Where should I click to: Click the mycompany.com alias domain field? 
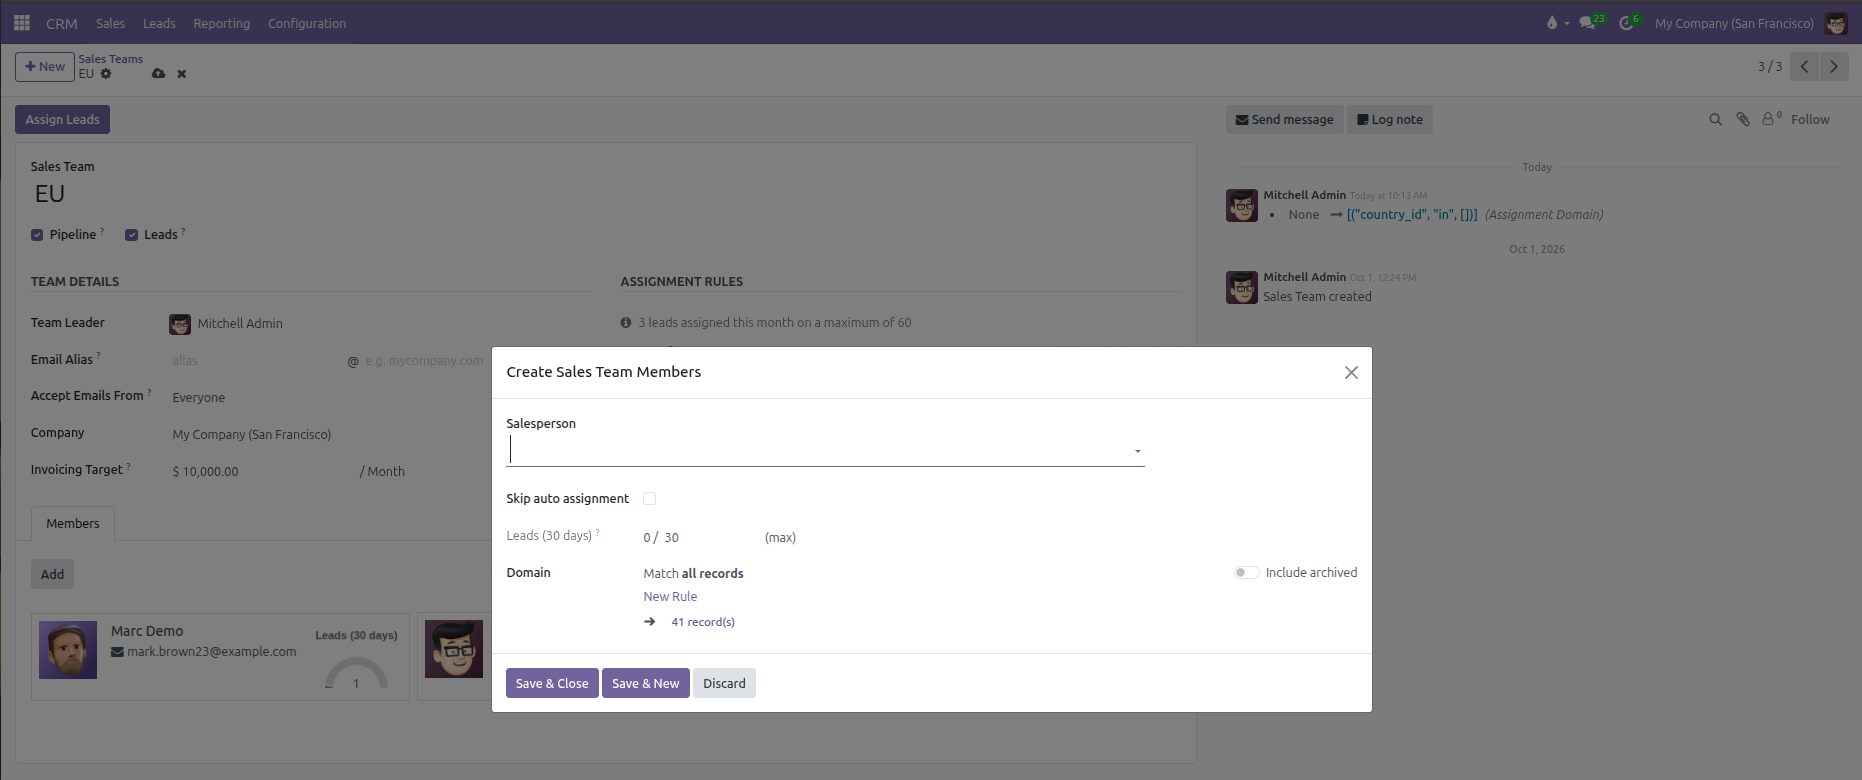pyautogui.click(x=424, y=360)
